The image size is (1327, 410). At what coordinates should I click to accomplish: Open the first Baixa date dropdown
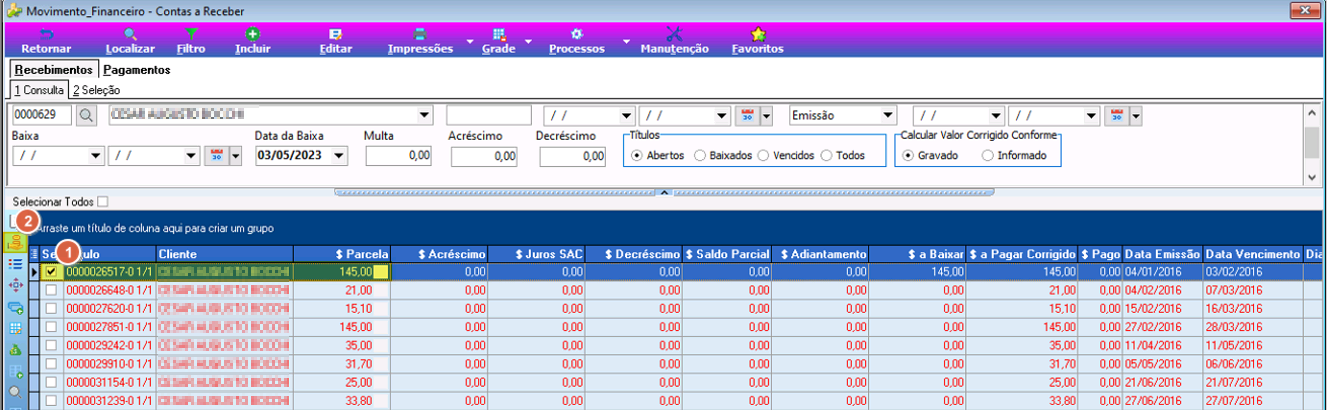click(x=96, y=156)
